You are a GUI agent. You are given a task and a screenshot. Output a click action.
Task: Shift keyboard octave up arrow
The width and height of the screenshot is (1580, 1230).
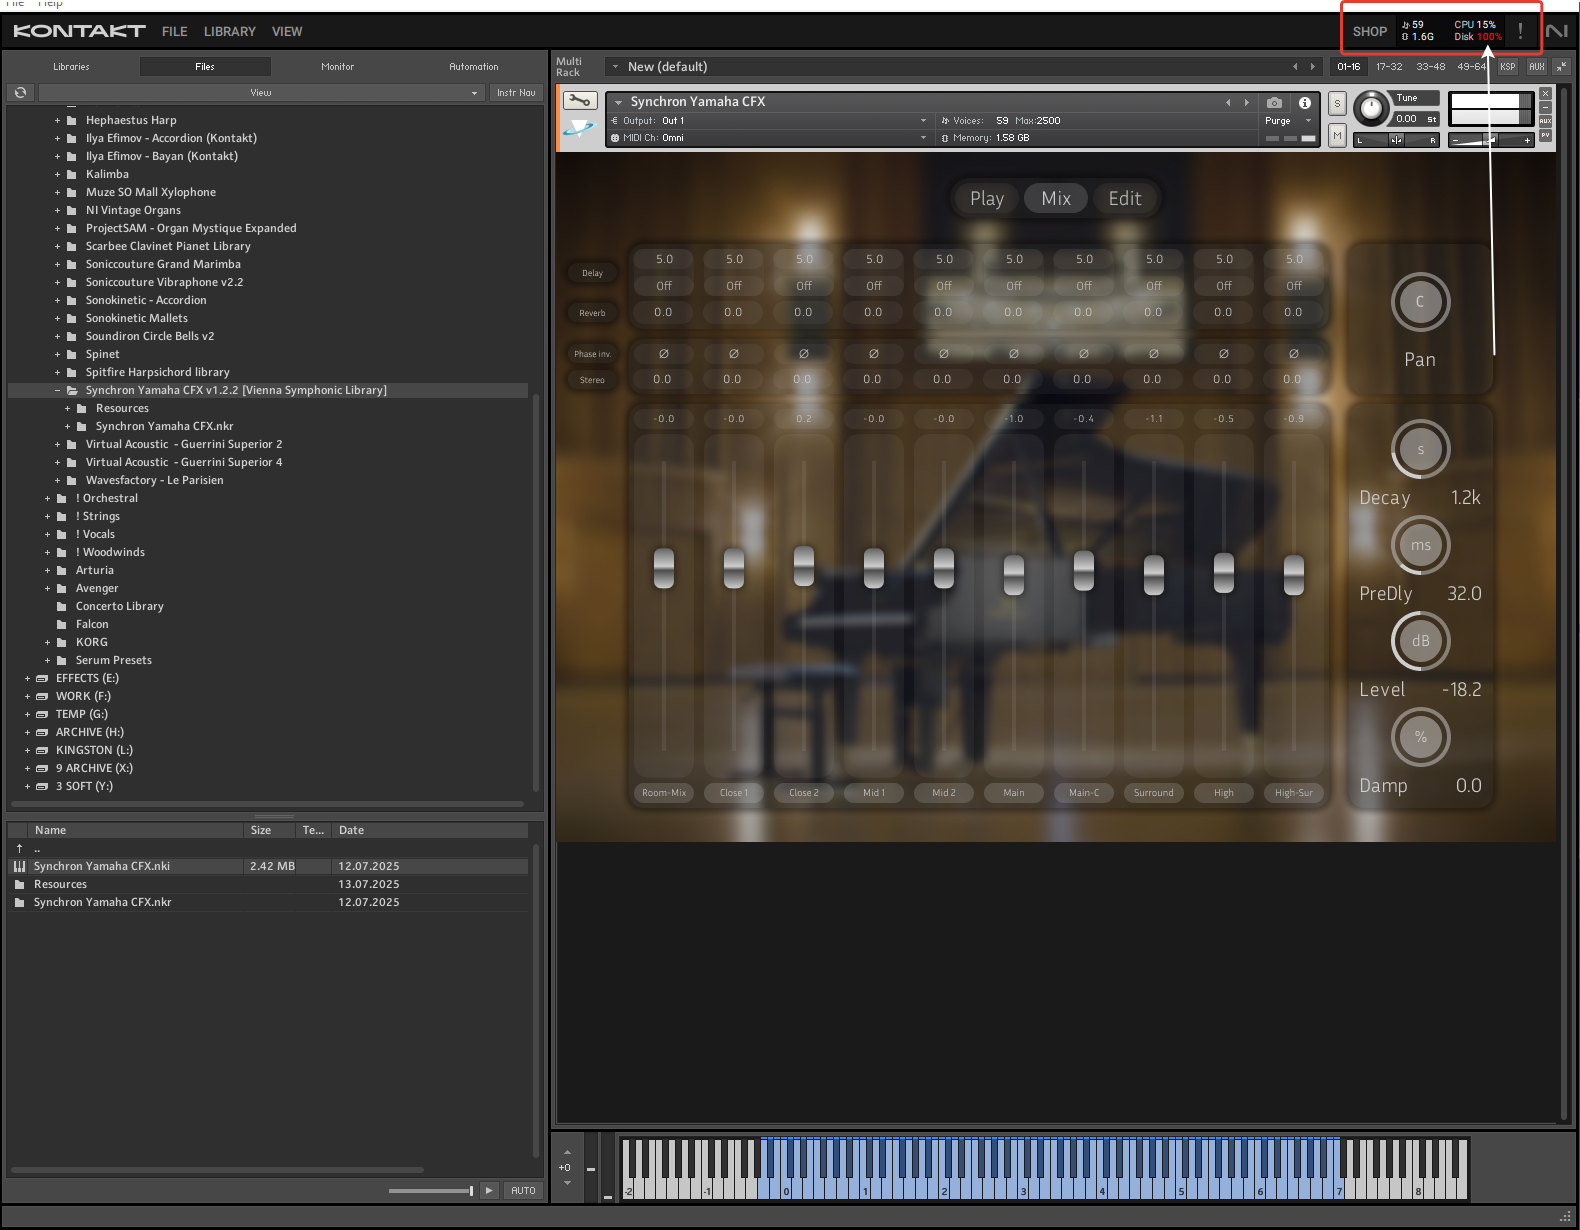(567, 1152)
